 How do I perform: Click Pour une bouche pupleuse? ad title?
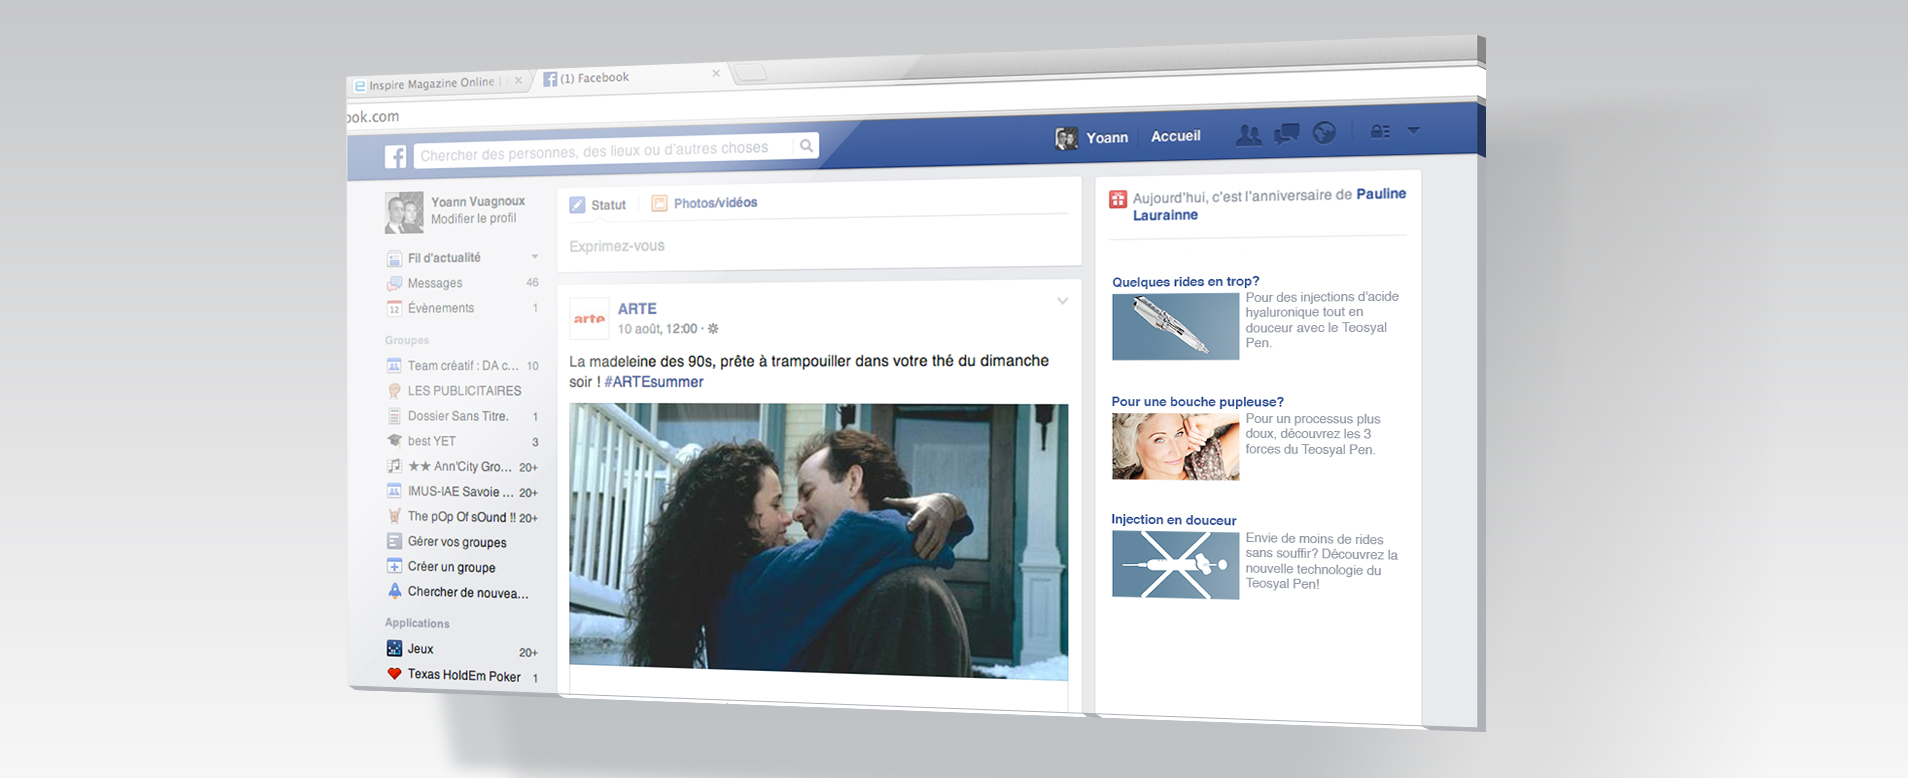pyautogui.click(x=1198, y=402)
